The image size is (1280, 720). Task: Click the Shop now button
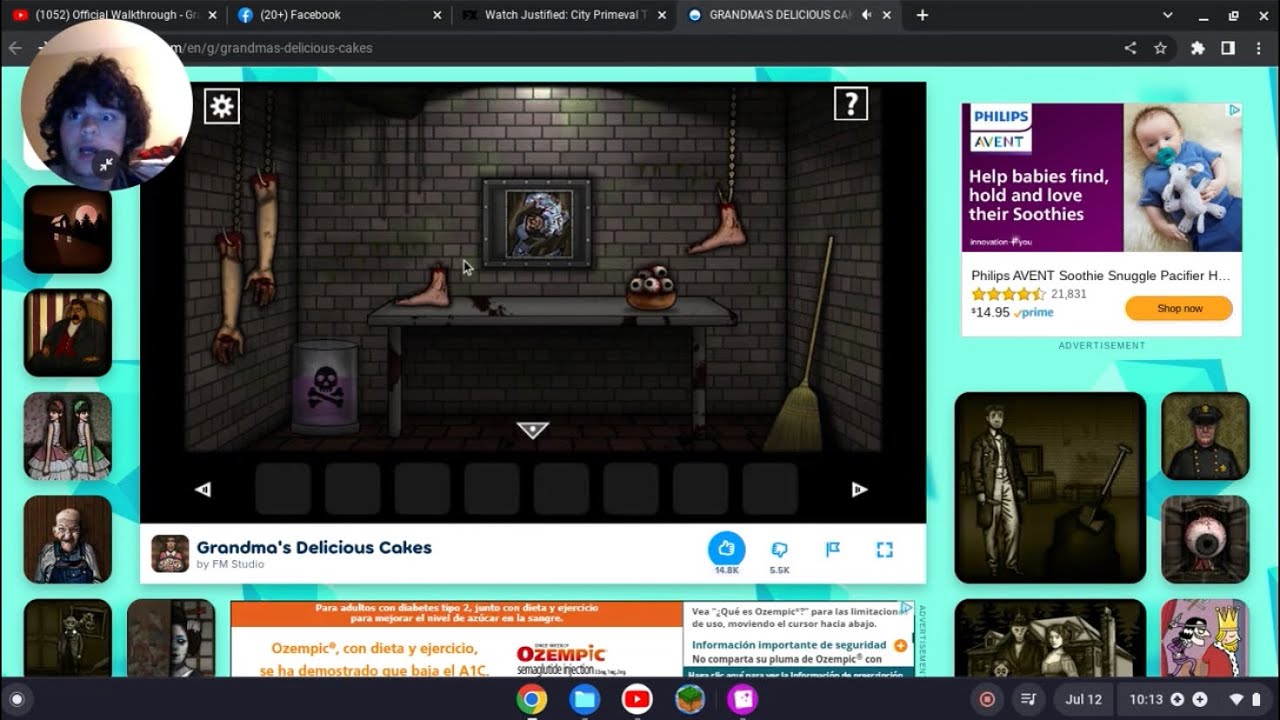coord(1179,308)
